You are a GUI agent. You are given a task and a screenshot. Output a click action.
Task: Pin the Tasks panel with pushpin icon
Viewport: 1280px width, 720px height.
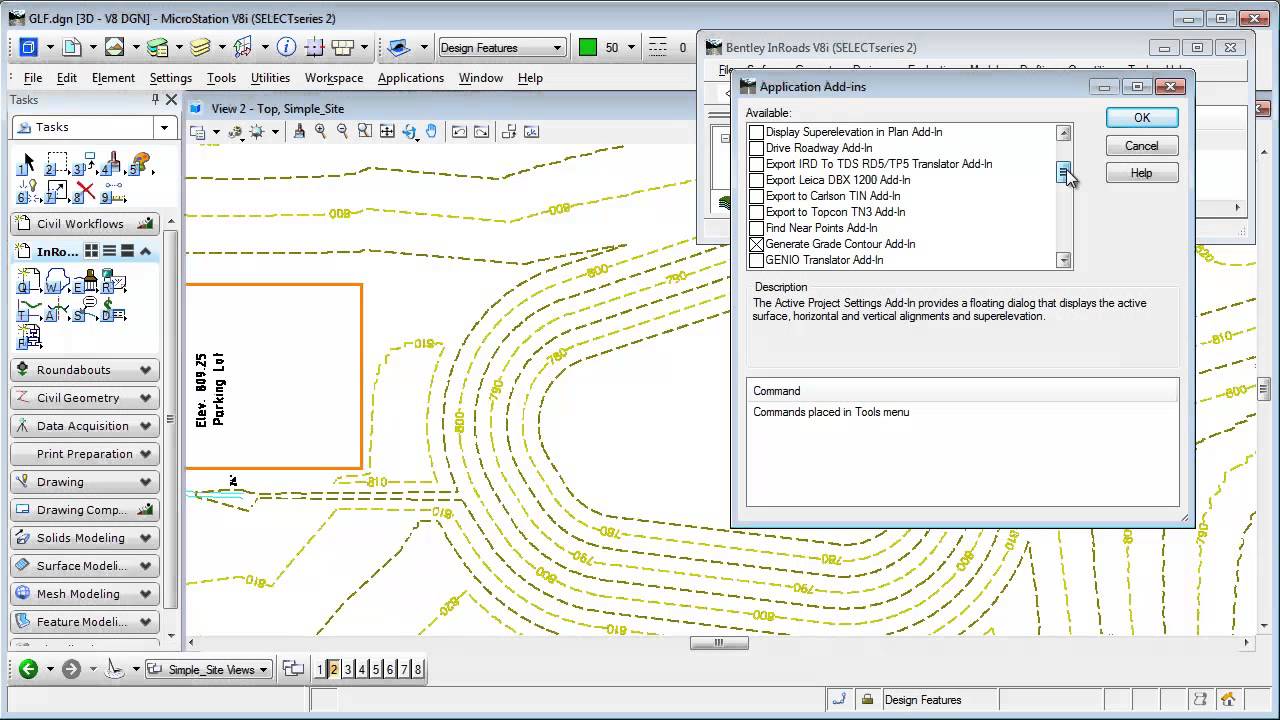tap(155, 99)
